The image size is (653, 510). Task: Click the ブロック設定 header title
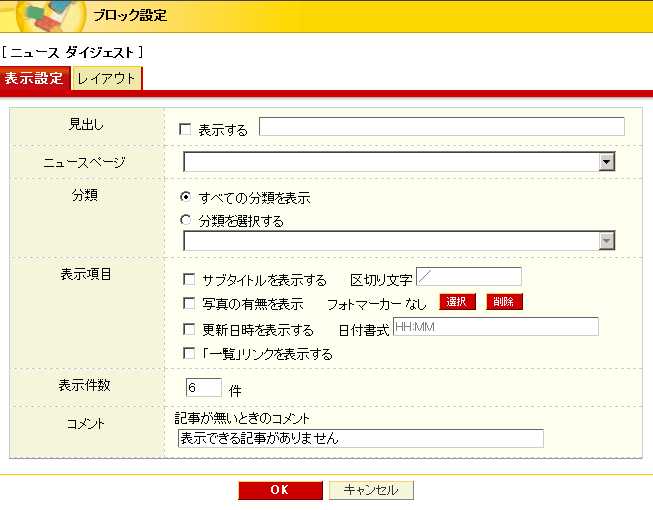[x=130, y=15]
